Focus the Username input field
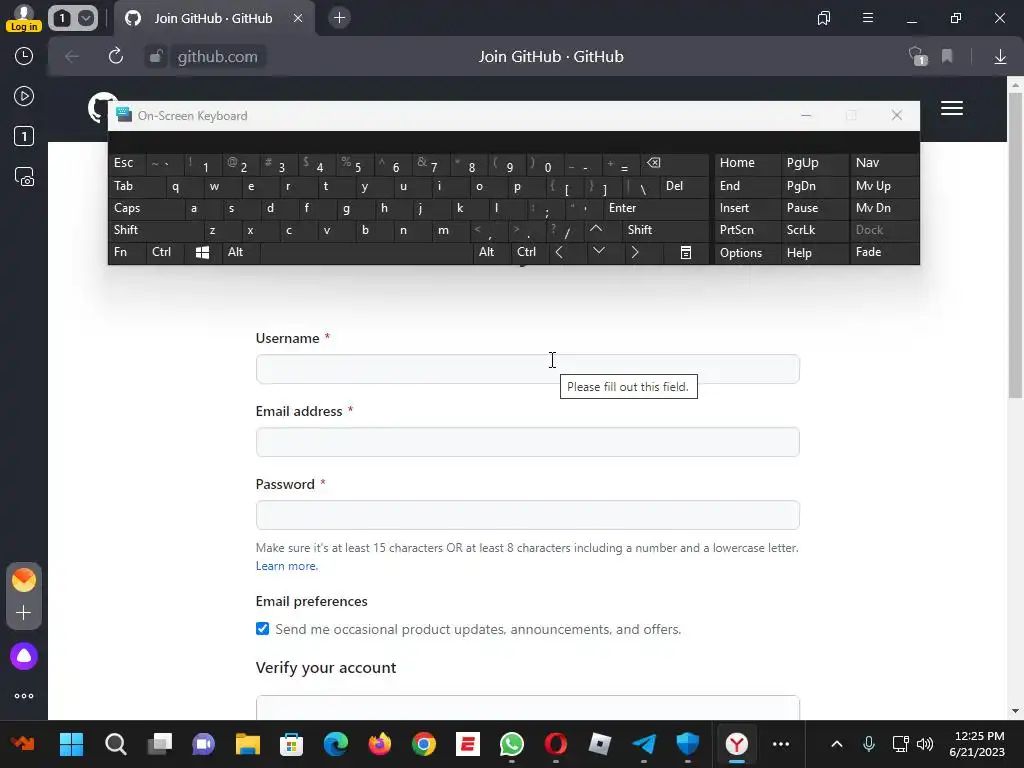 pos(528,369)
